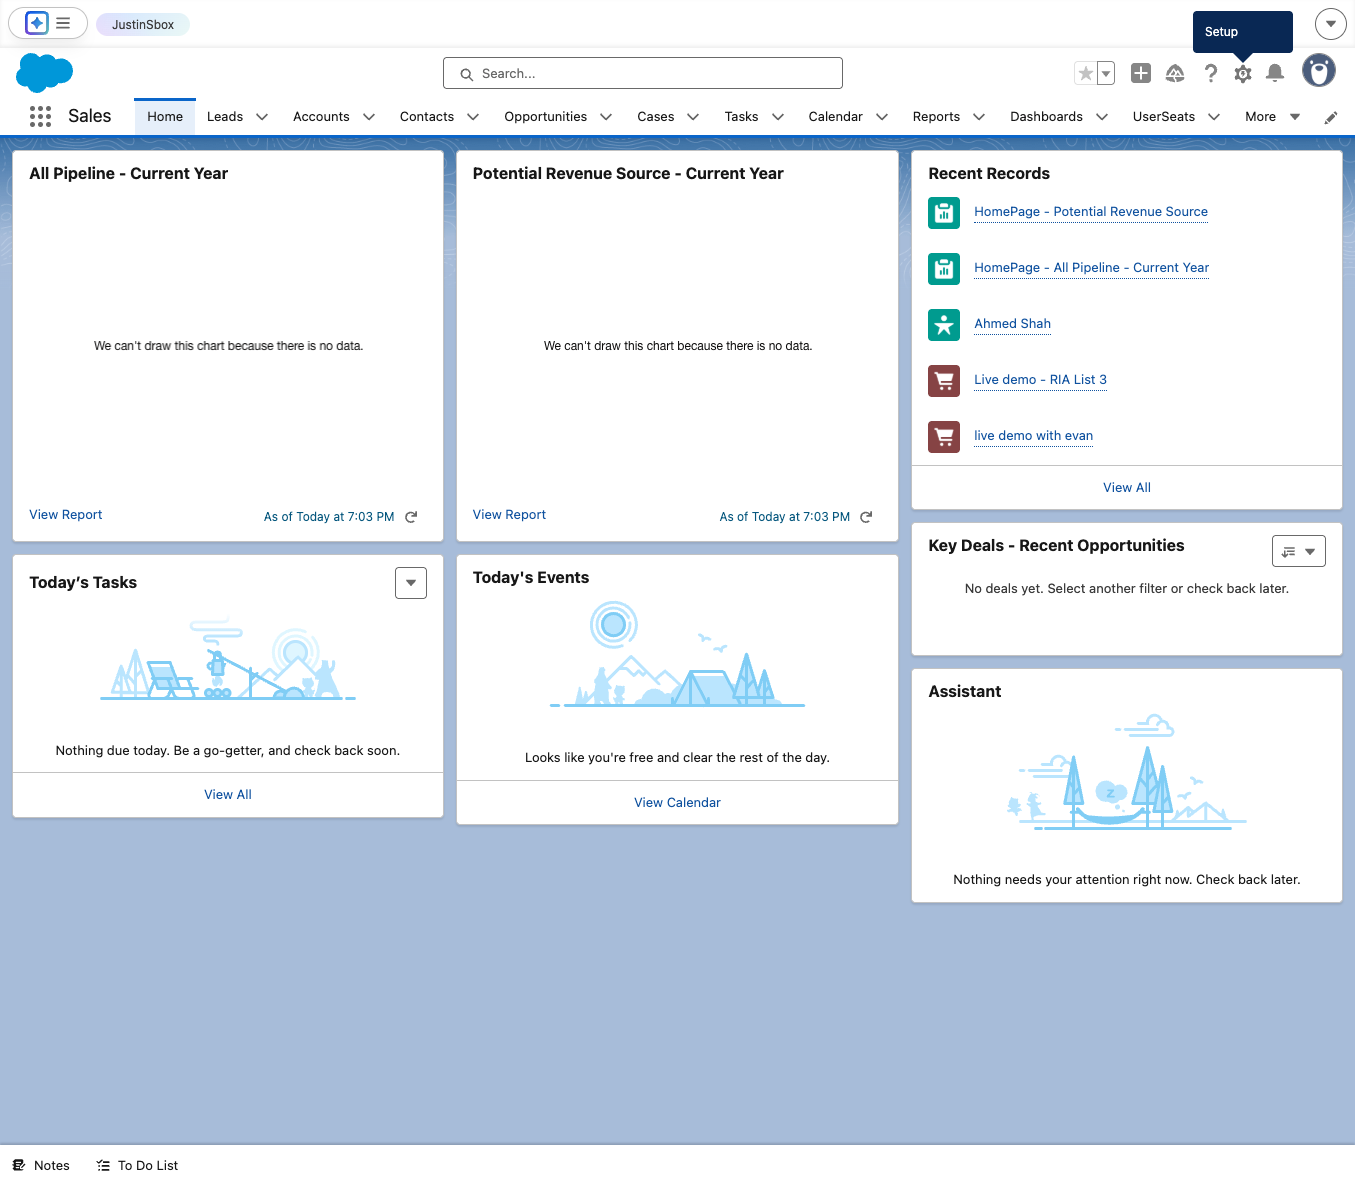
Task: Expand the Leads tab dropdown chevron
Action: pyautogui.click(x=262, y=117)
